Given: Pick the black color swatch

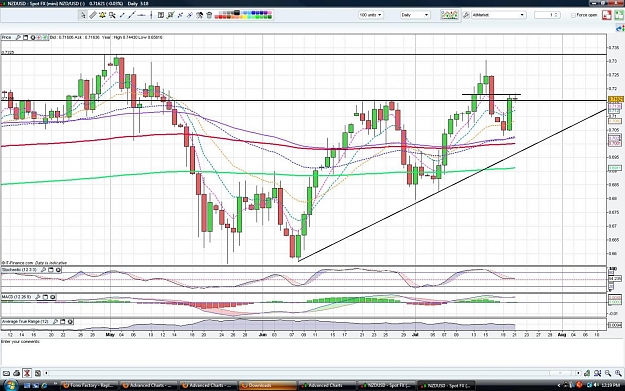Looking at the screenshot, I should pyautogui.click(x=237, y=13).
